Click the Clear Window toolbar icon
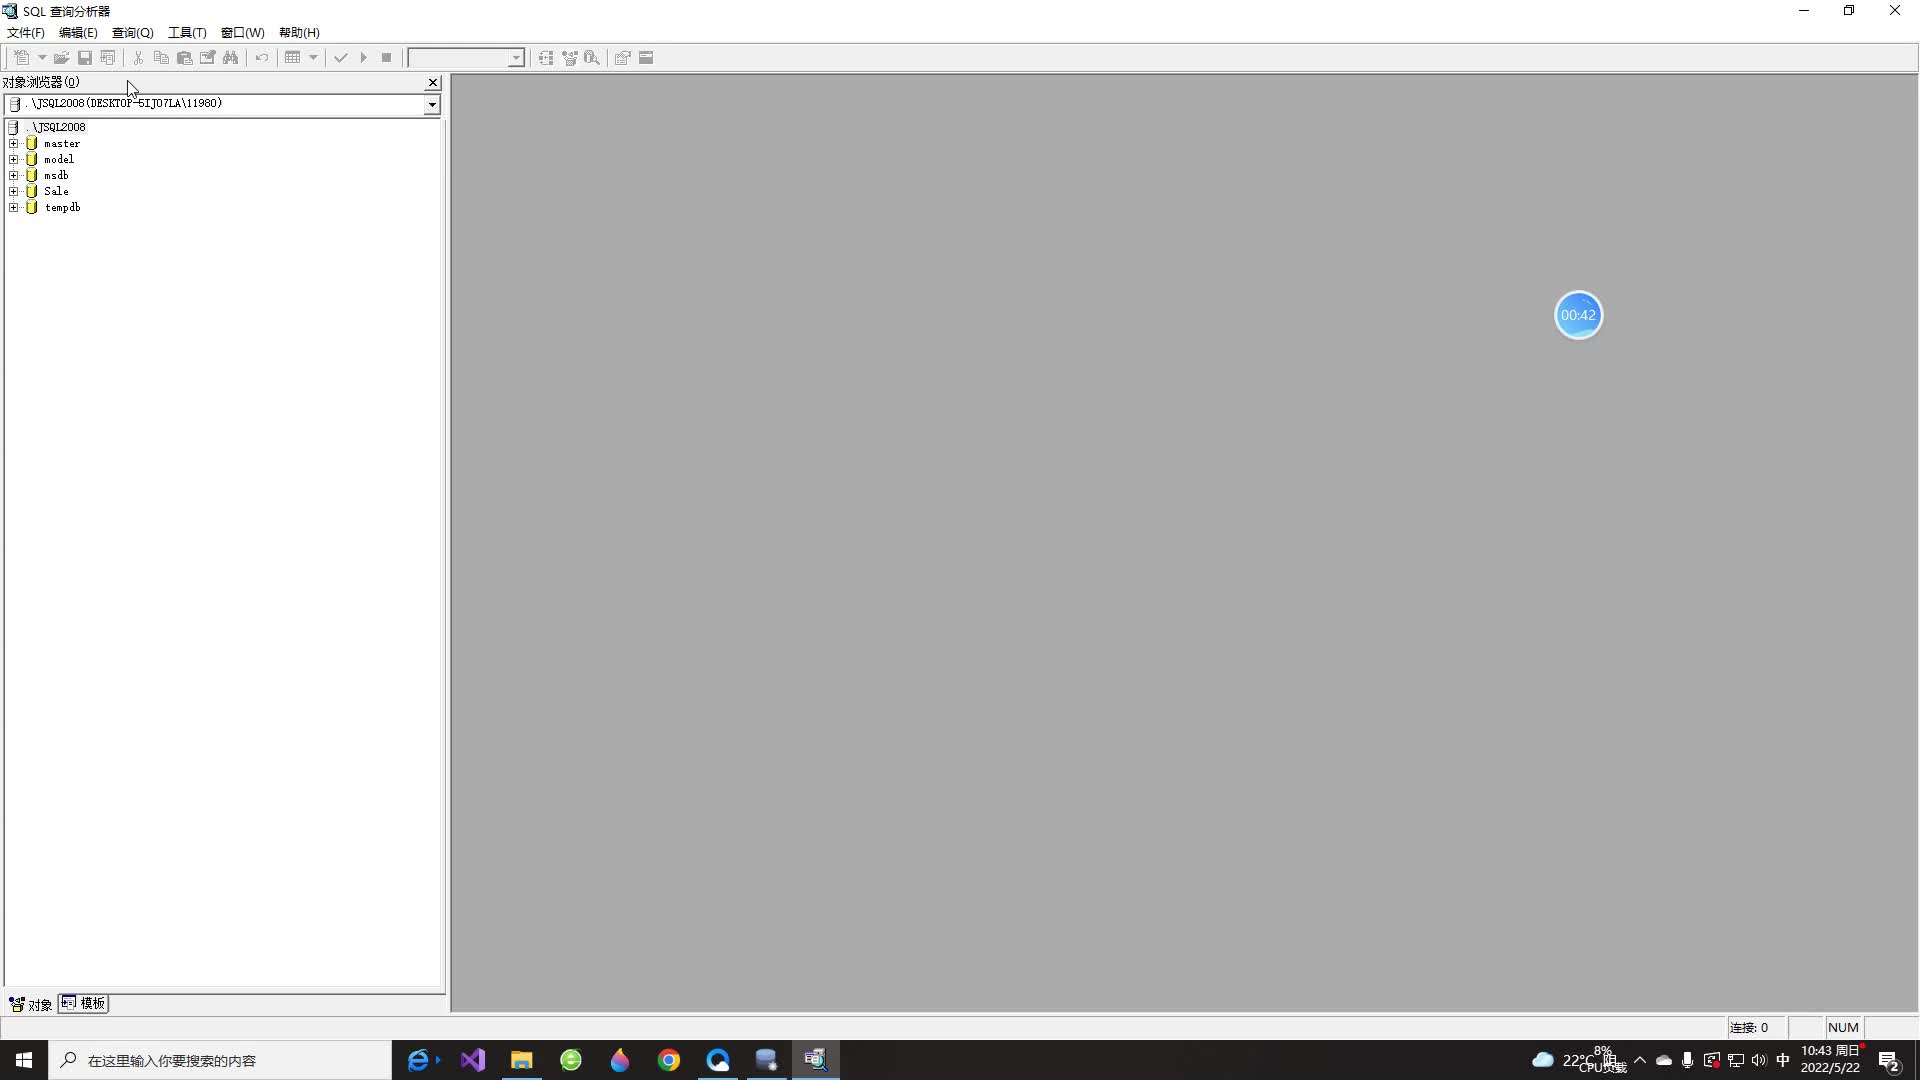 point(207,58)
